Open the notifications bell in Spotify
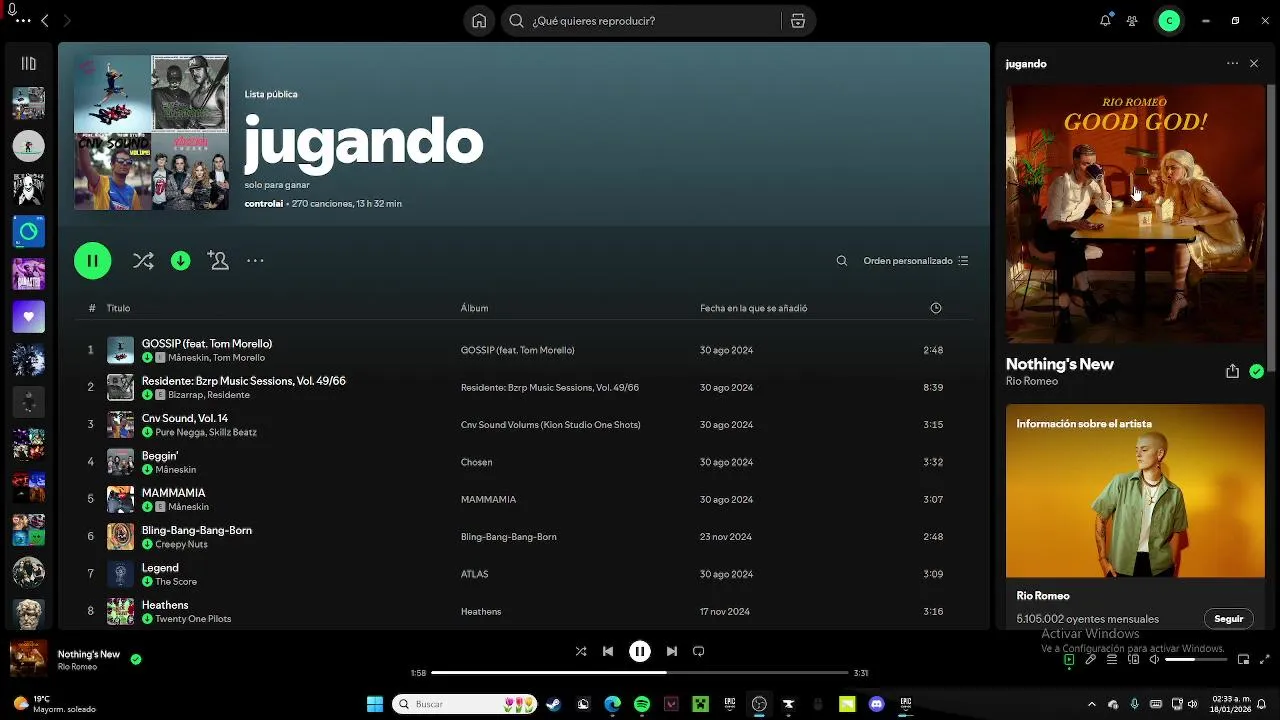Viewport: 1280px width, 720px height. [x=1105, y=21]
